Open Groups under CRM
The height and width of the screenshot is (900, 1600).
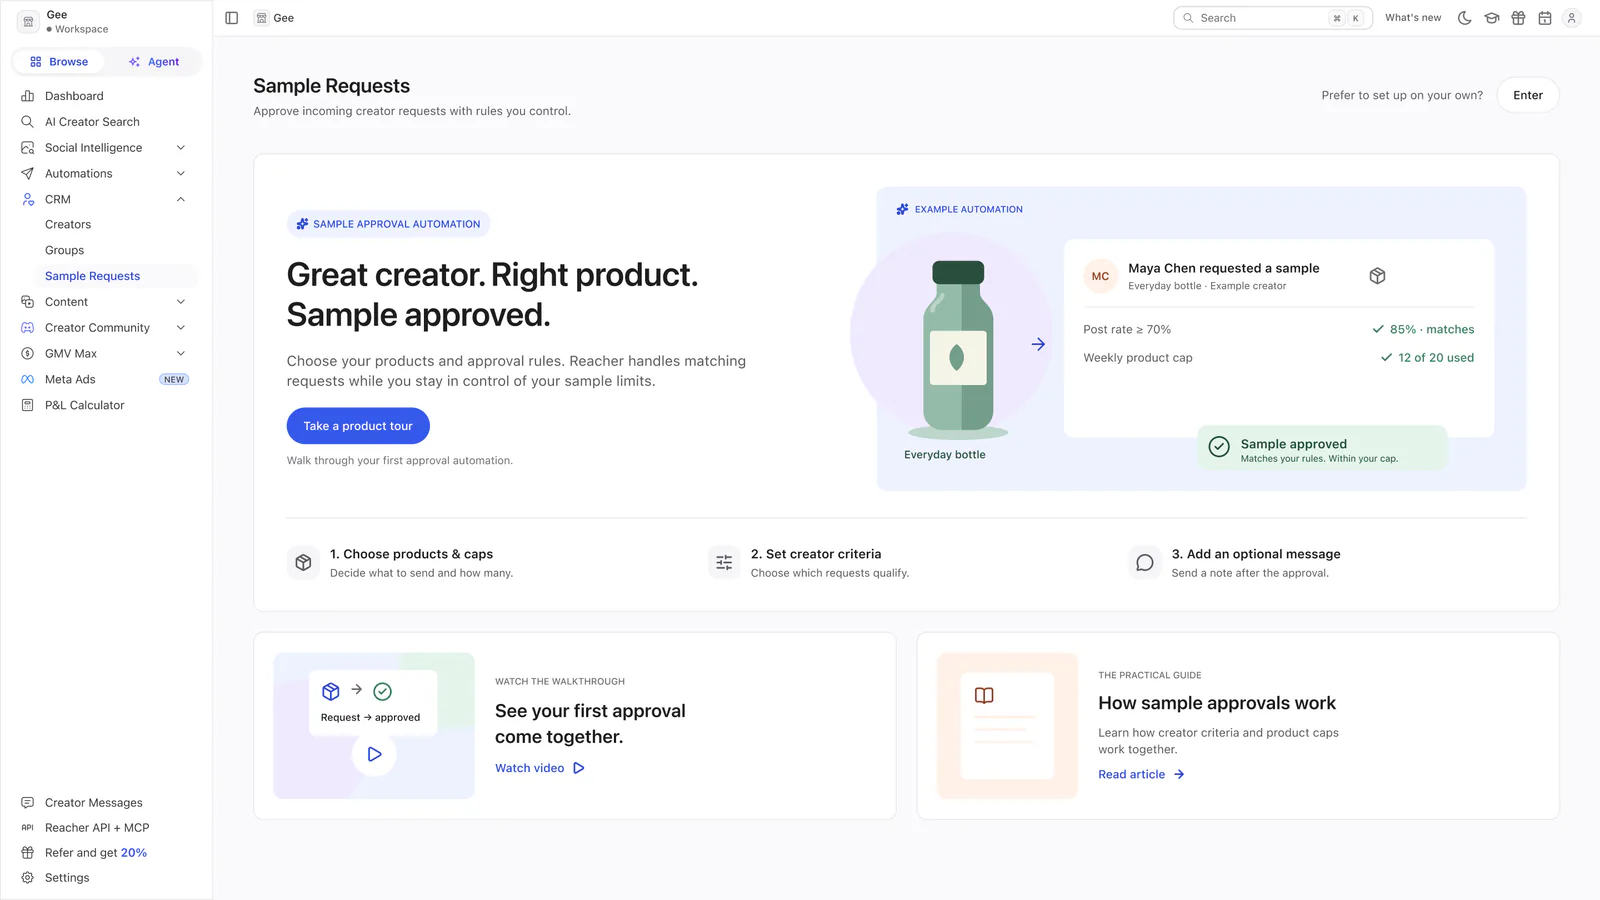click(64, 251)
